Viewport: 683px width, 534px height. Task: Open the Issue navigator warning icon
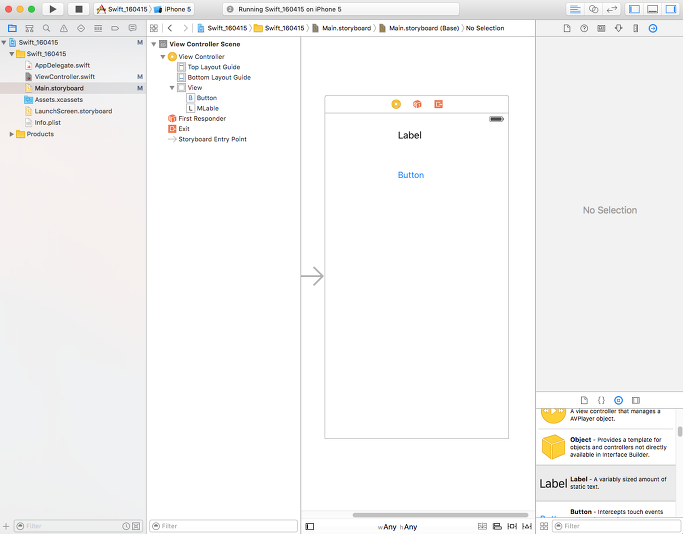tap(64, 28)
